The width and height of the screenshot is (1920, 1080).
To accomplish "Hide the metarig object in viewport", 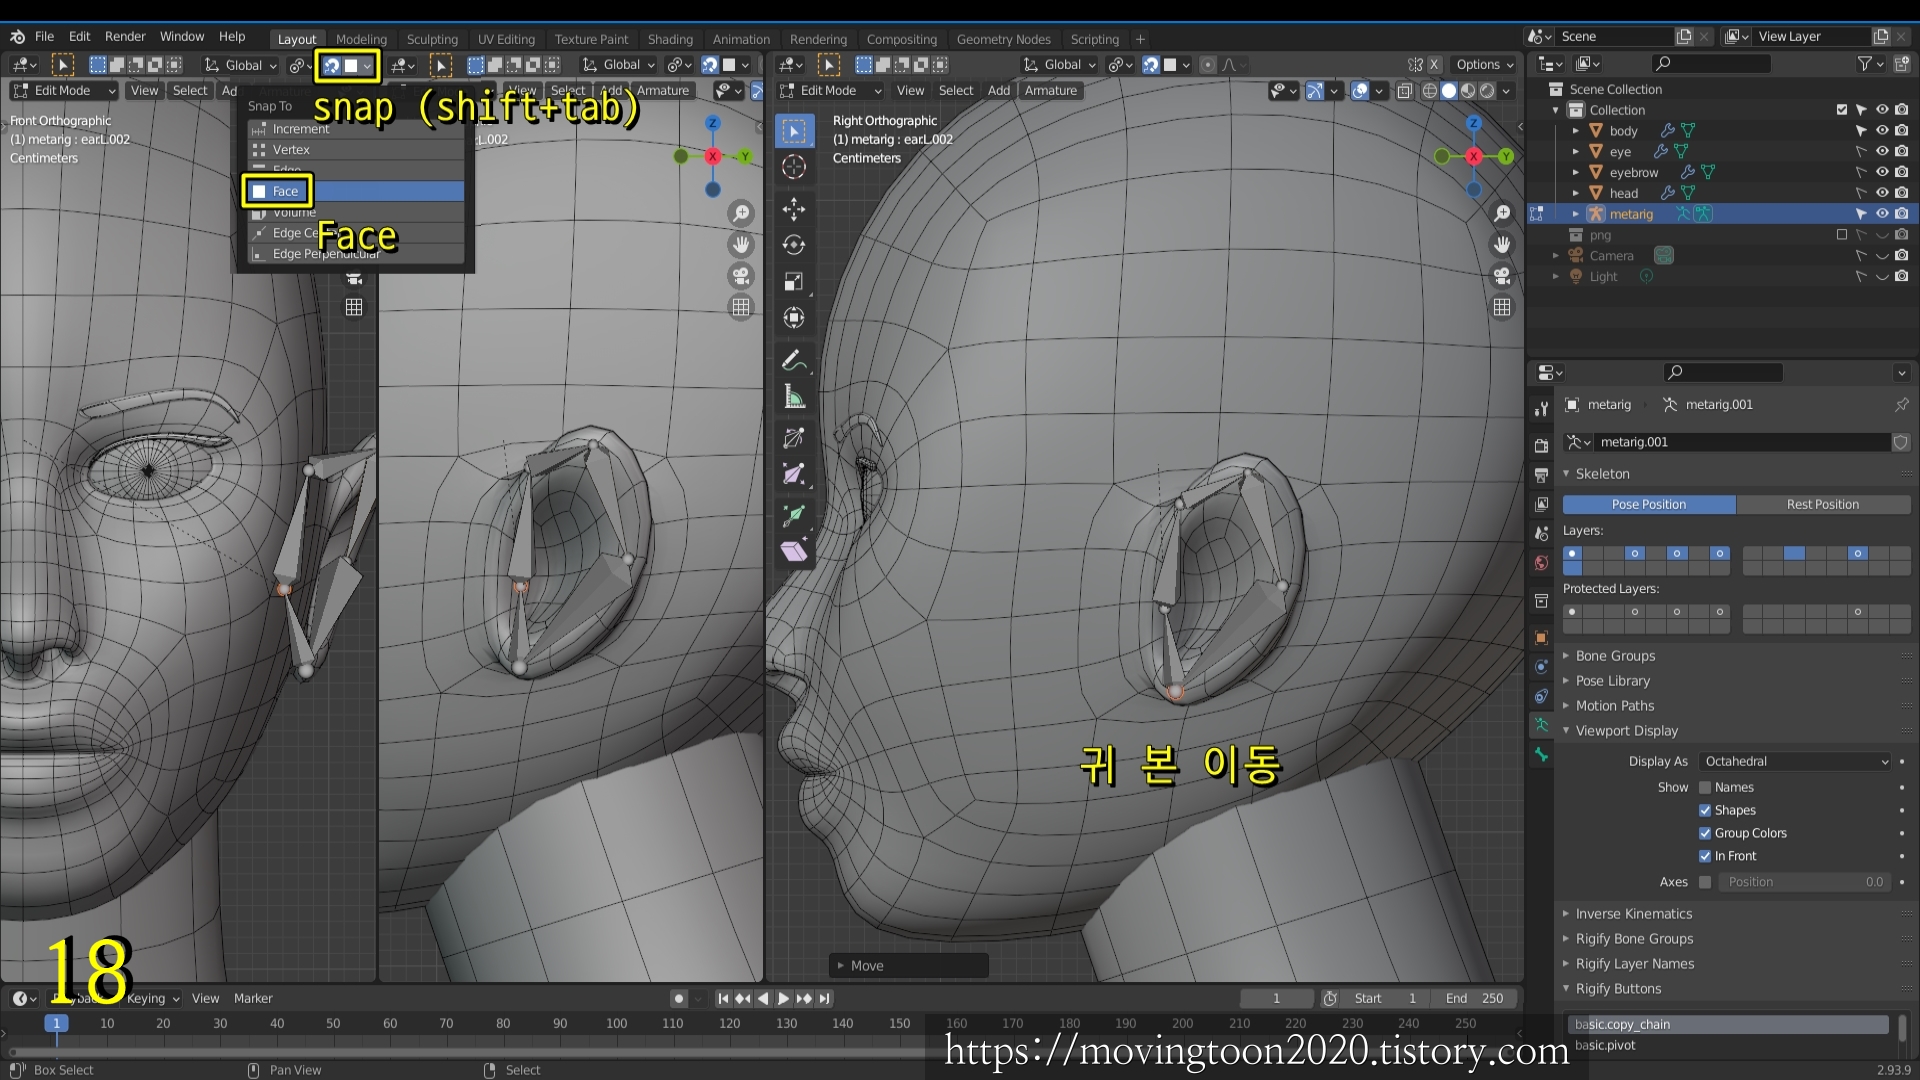I will 1881,214.
